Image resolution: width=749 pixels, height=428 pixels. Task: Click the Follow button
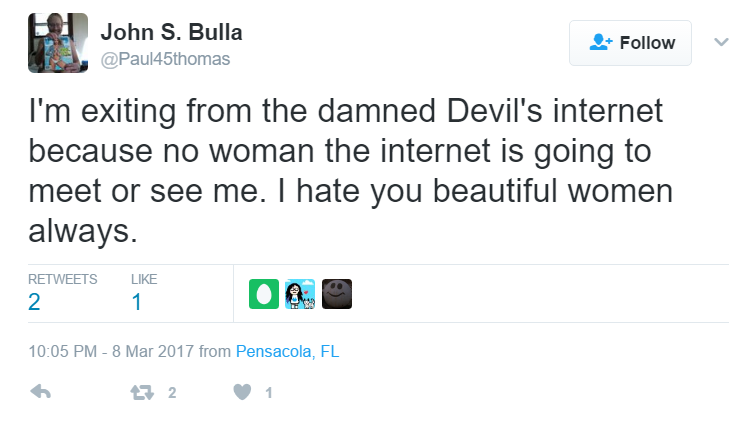click(630, 43)
